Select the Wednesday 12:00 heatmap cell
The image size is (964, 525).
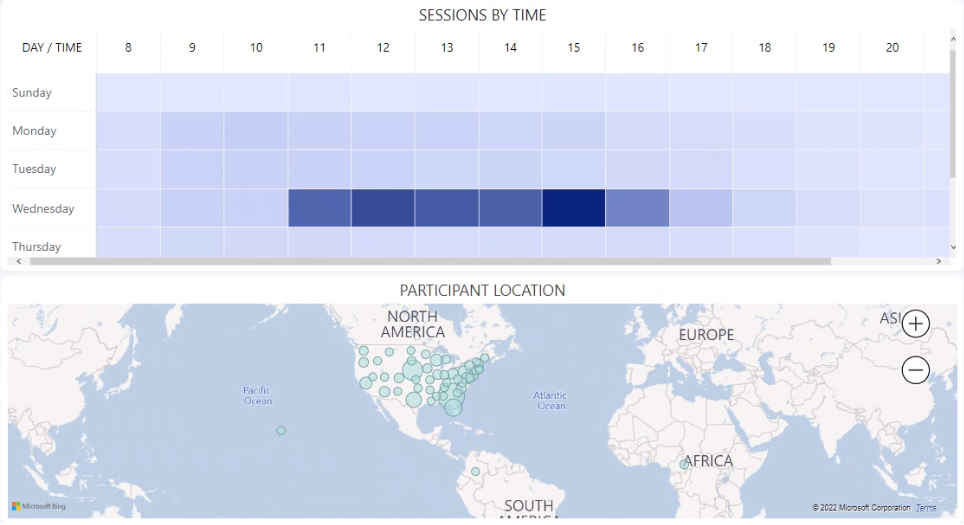pos(383,208)
